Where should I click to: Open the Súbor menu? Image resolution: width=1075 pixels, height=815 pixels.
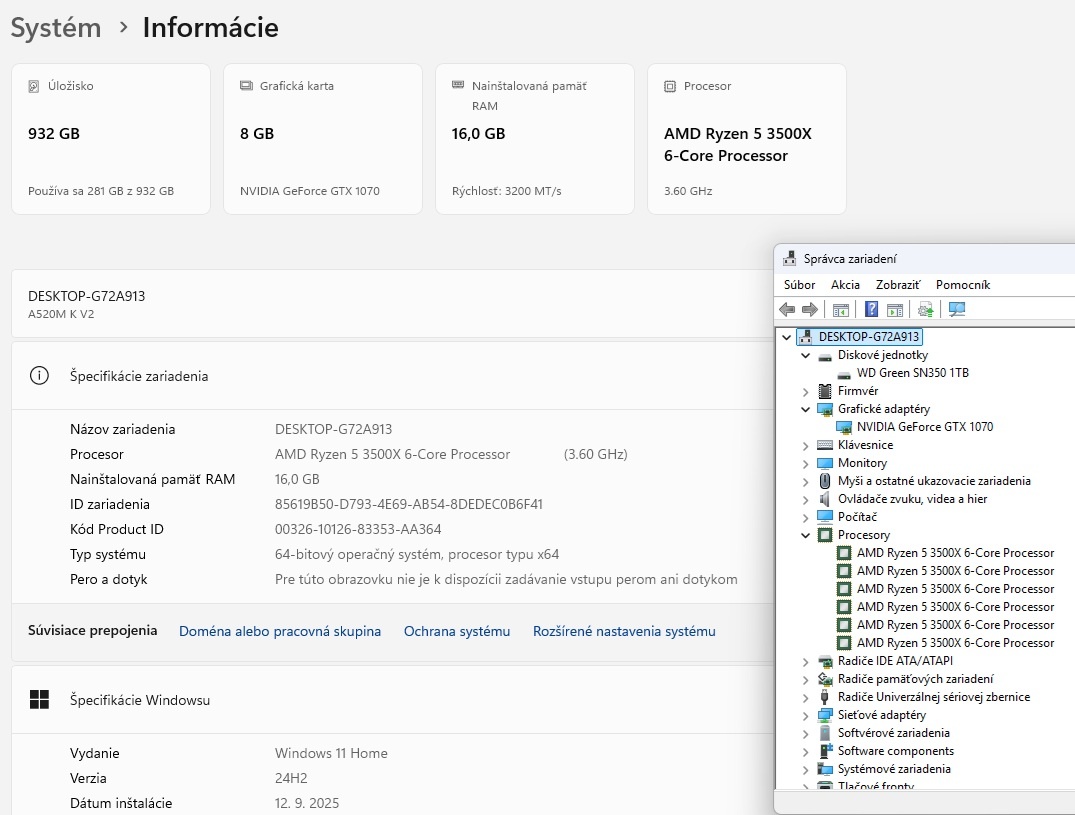point(799,285)
